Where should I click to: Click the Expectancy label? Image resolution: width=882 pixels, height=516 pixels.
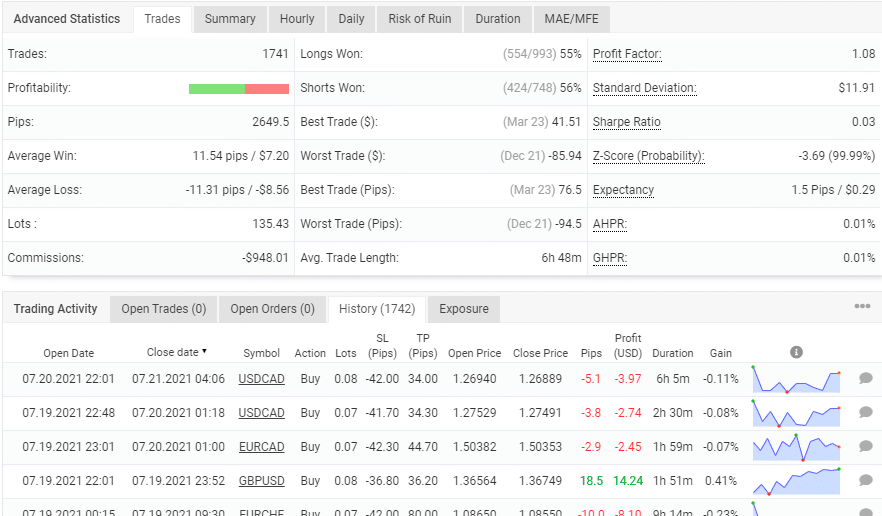(623, 190)
